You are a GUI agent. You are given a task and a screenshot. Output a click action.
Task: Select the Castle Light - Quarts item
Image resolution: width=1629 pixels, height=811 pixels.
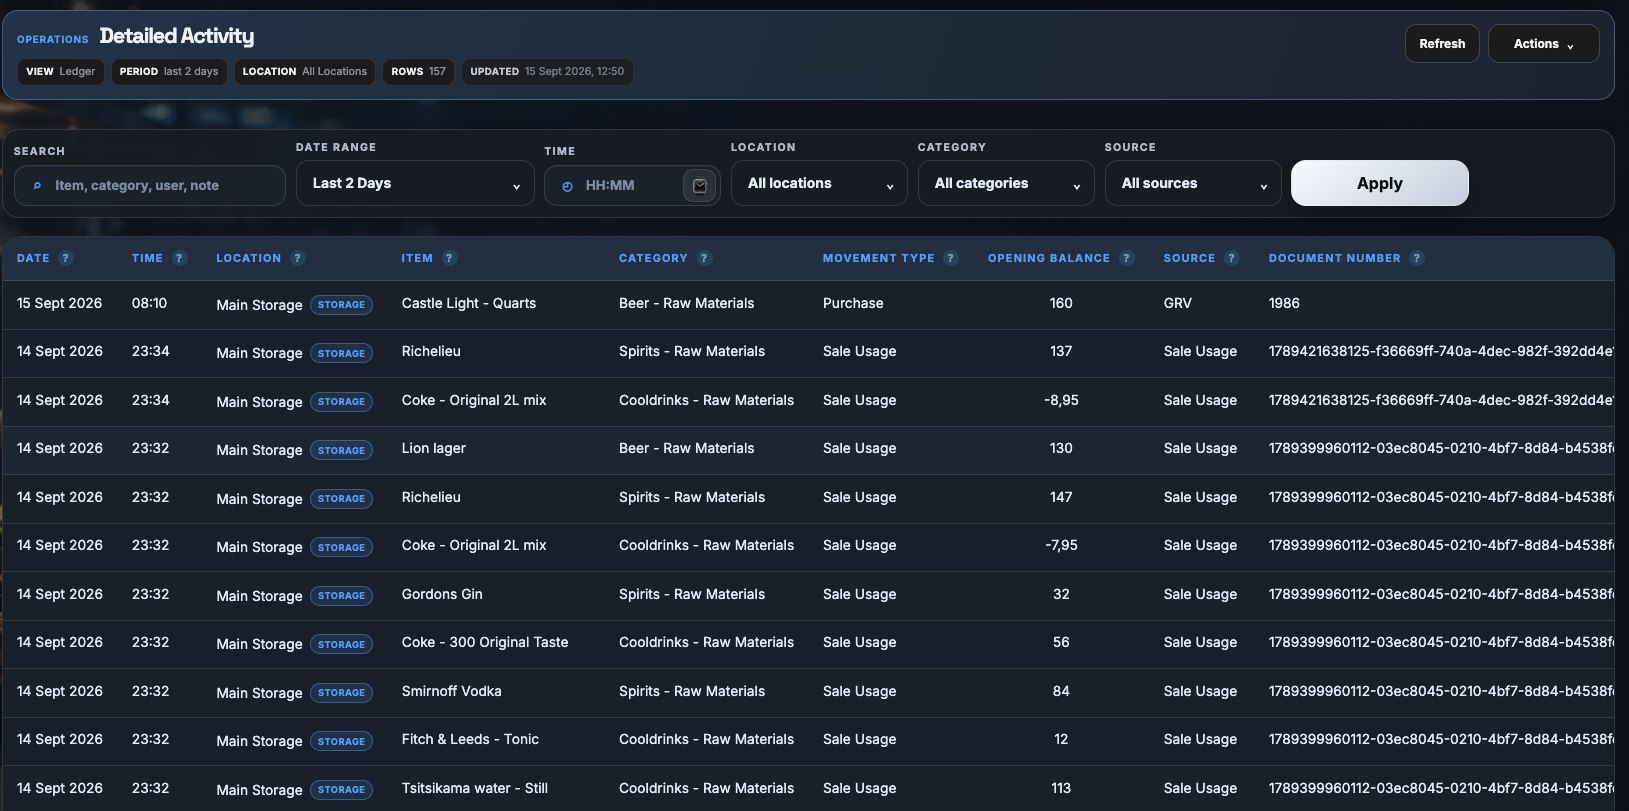(469, 303)
